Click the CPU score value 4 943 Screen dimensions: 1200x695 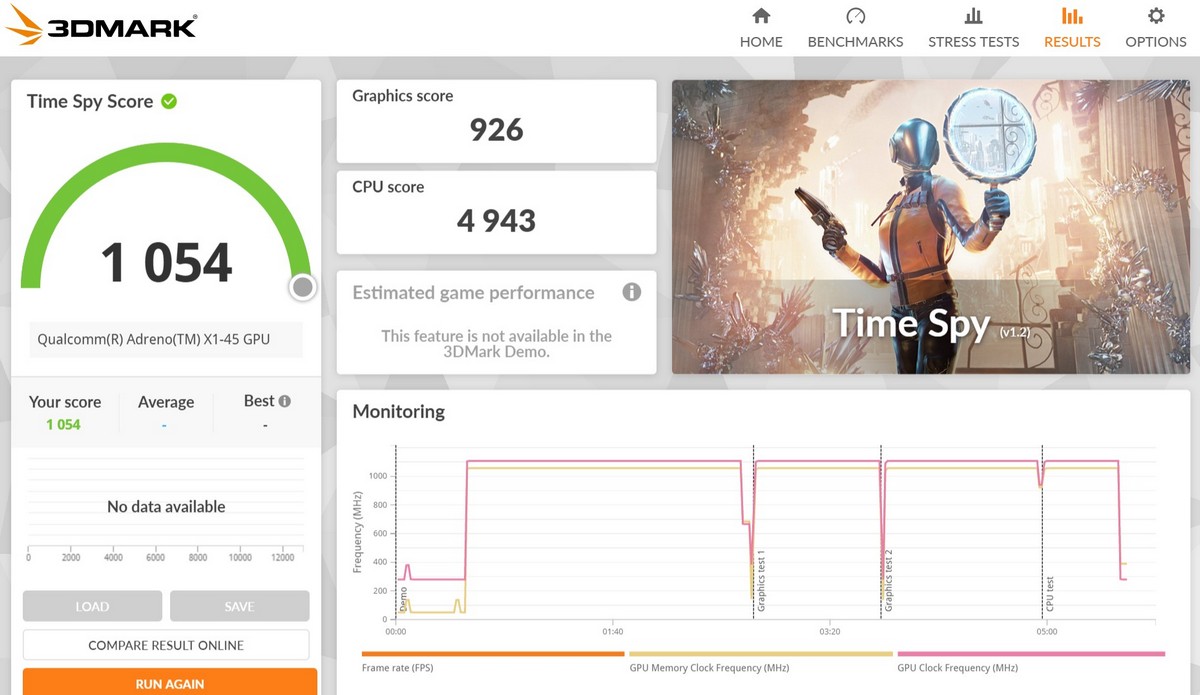[x=496, y=220]
